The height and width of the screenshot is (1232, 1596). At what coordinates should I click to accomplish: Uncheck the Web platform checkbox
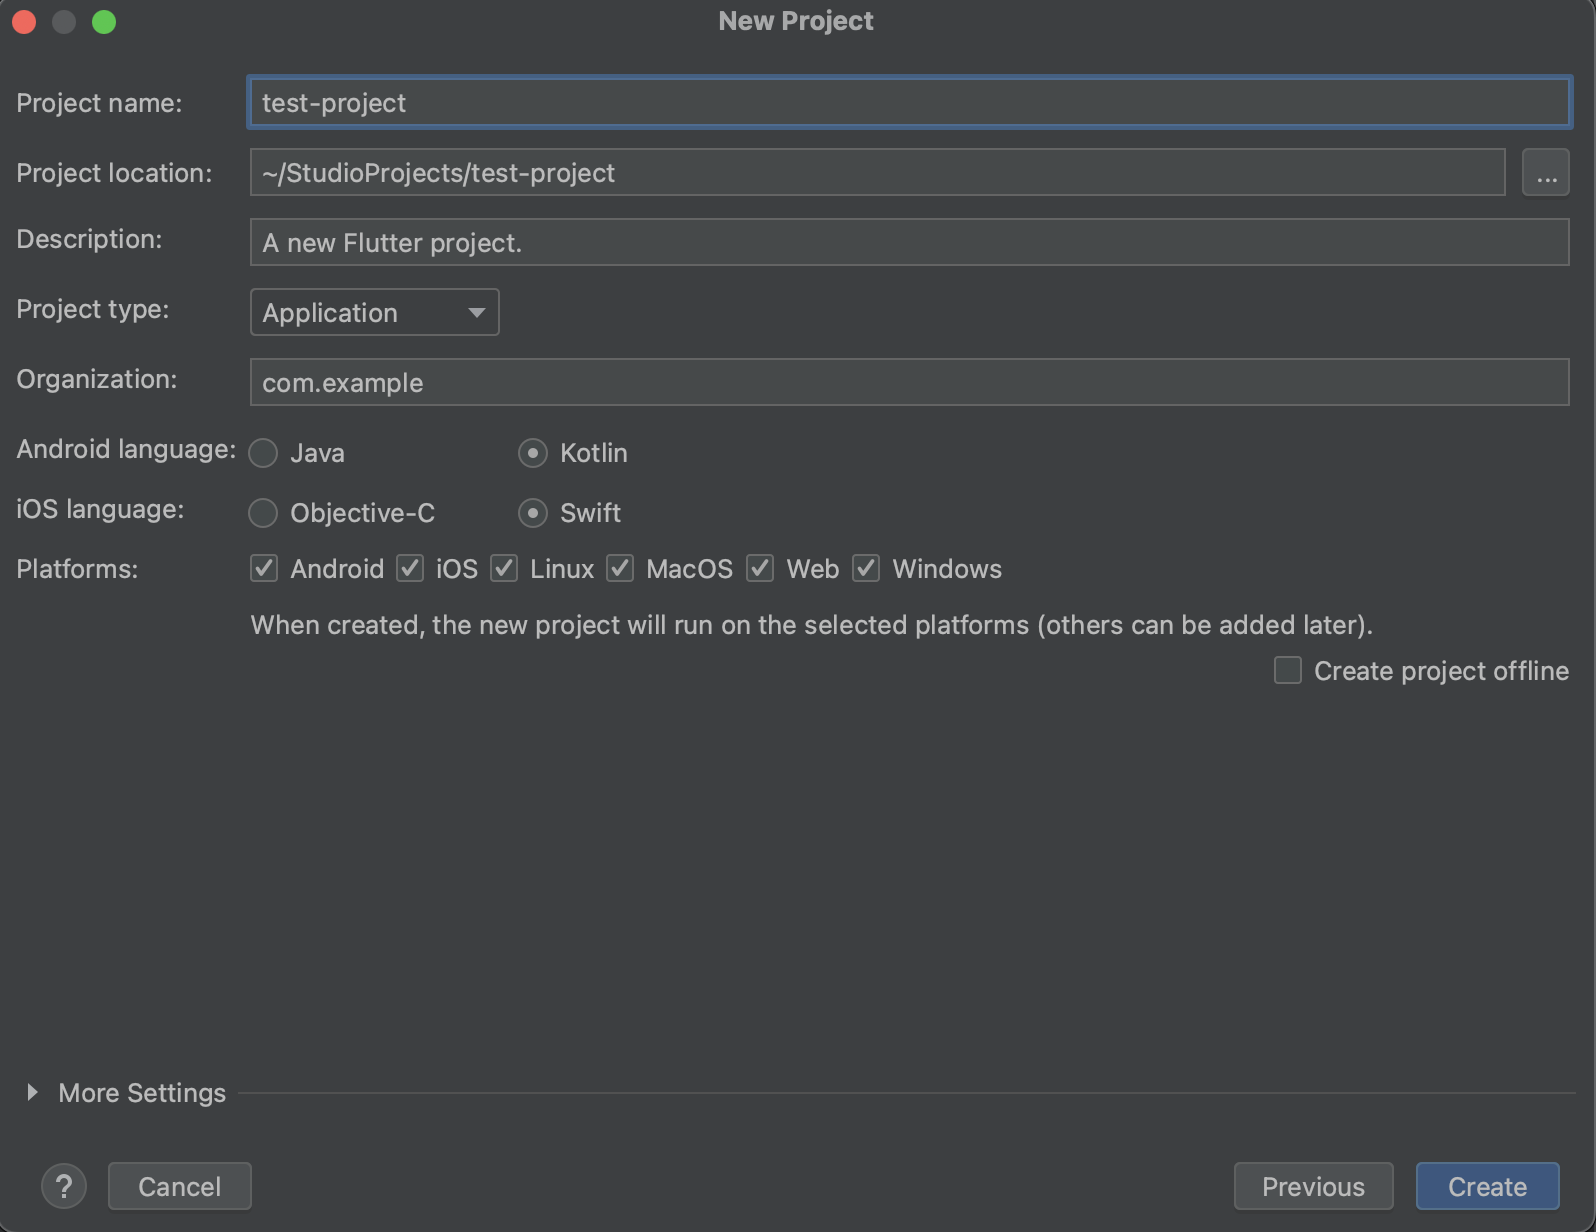[760, 569]
